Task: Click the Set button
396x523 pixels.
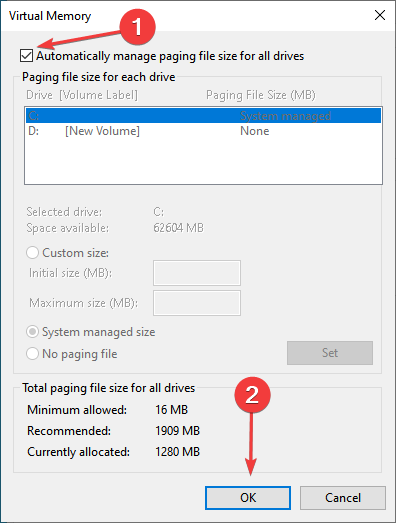Action: [330, 353]
